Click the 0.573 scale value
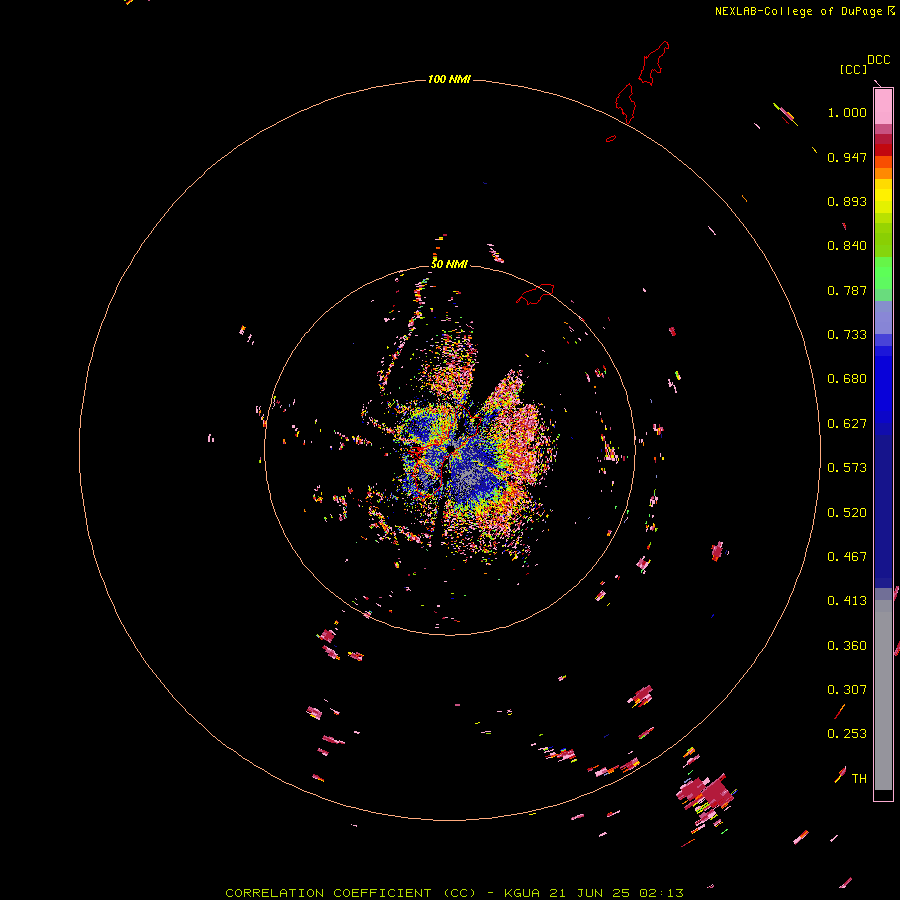The width and height of the screenshot is (900, 900). coord(847,468)
